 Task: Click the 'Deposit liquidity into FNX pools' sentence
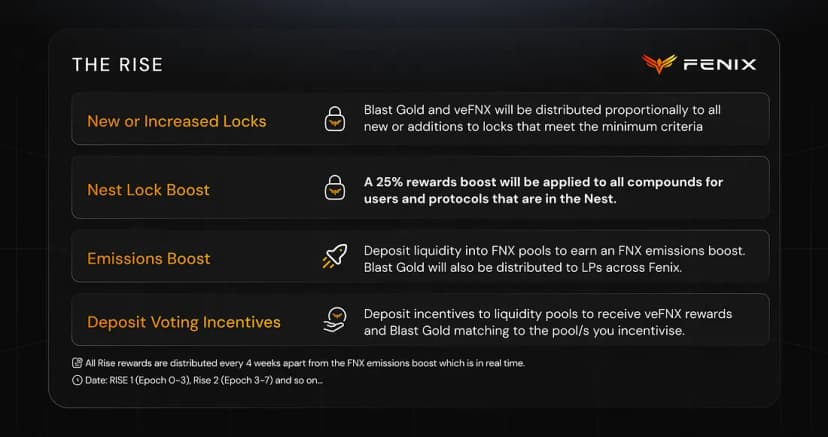tap(554, 249)
